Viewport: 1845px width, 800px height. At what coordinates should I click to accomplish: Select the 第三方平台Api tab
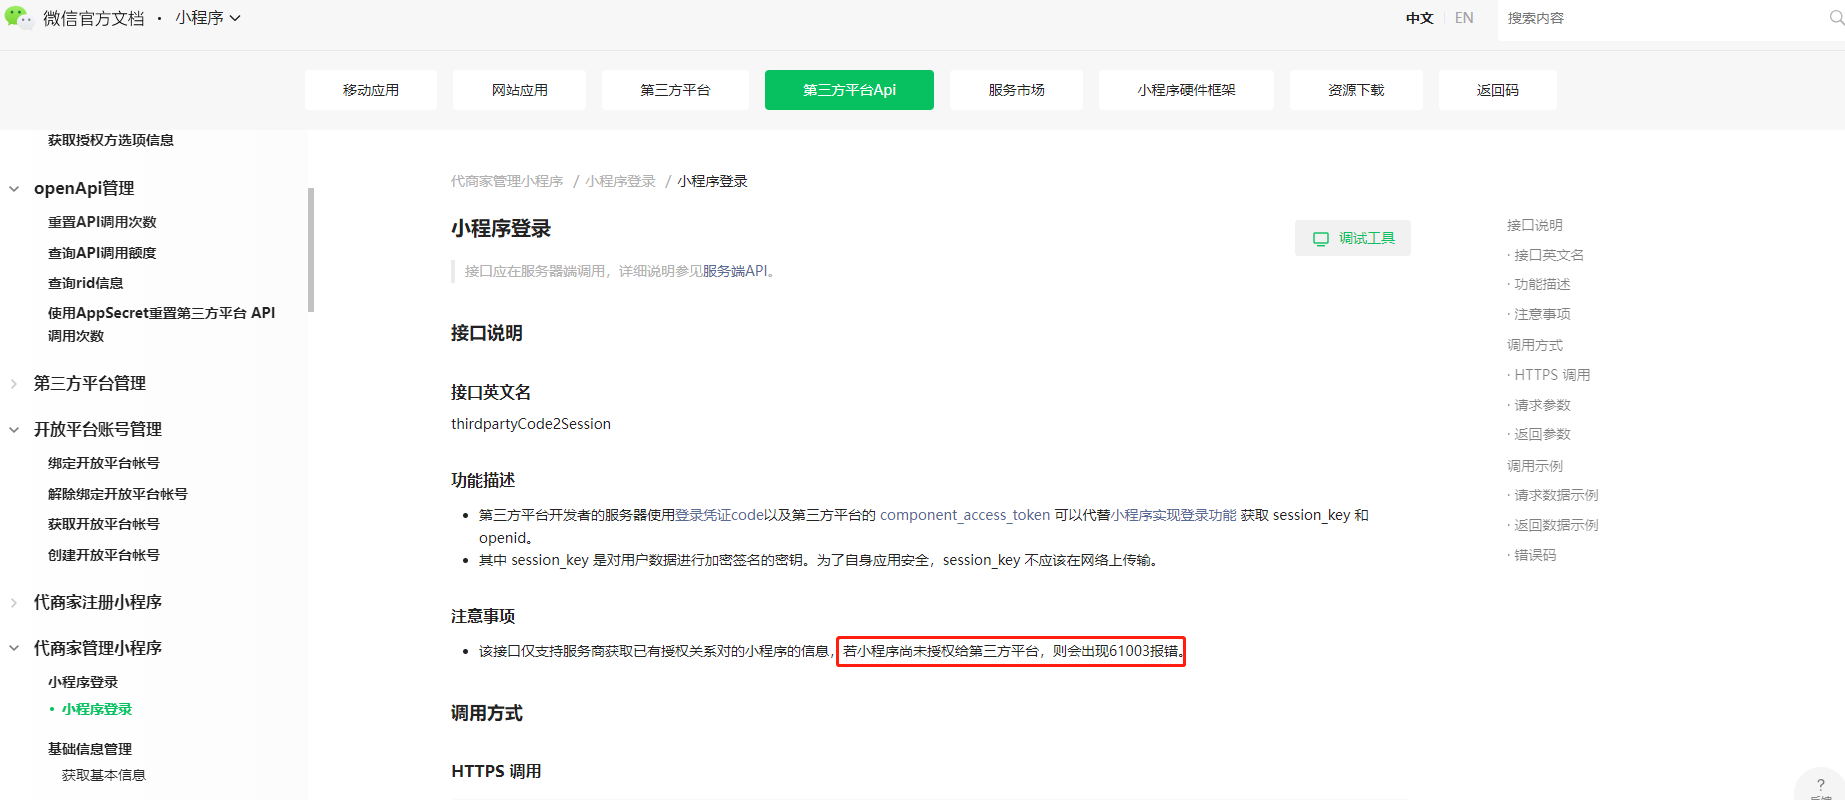[x=849, y=90]
